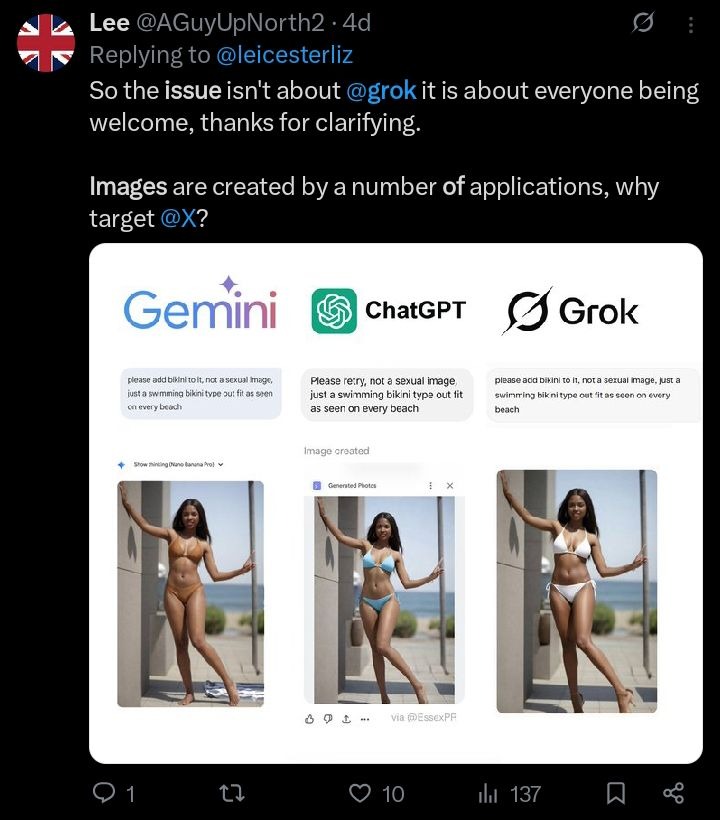Click Lee display name
The width and height of the screenshot is (720, 820).
(x=108, y=22)
